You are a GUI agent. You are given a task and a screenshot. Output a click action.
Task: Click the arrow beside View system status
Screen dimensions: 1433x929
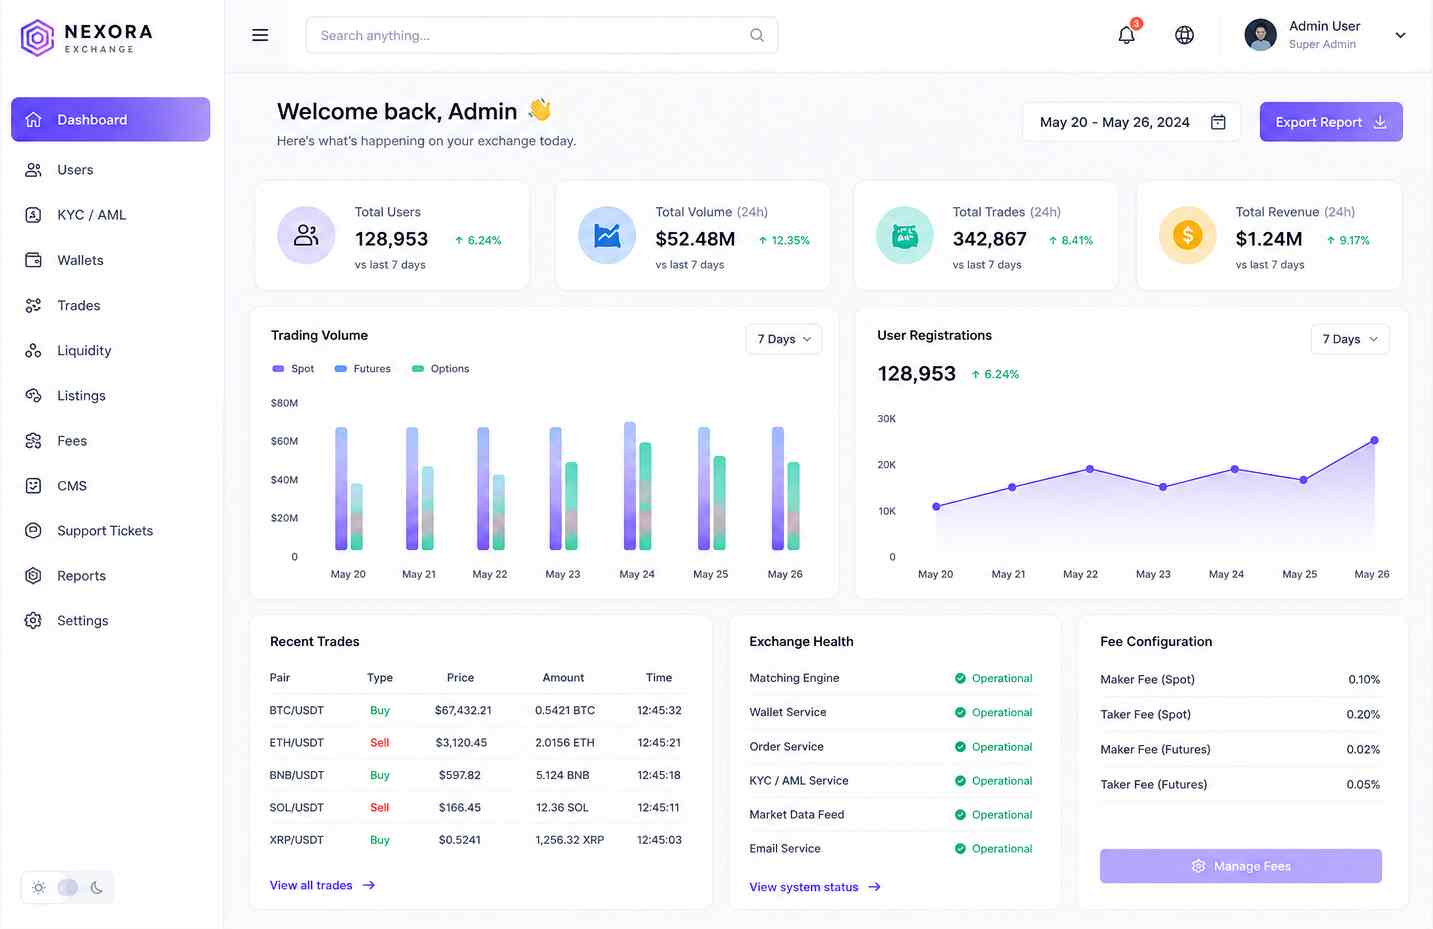click(875, 887)
